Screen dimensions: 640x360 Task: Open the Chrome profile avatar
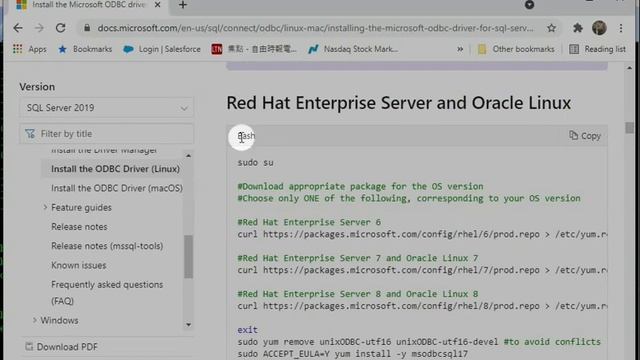(599, 28)
